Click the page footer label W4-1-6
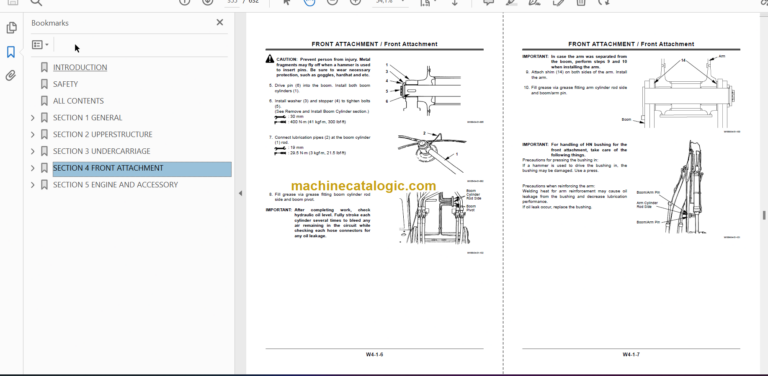The image size is (768, 376). coord(374,354)
